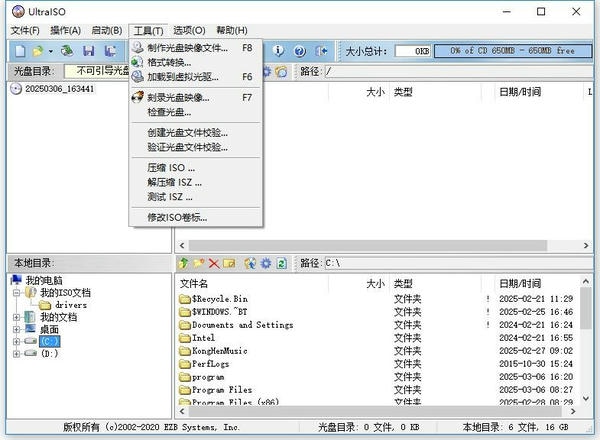This screenshot has height=440, width=600.
Task: Click the Save As toolbar icon
Action: [x=111, y=51]
